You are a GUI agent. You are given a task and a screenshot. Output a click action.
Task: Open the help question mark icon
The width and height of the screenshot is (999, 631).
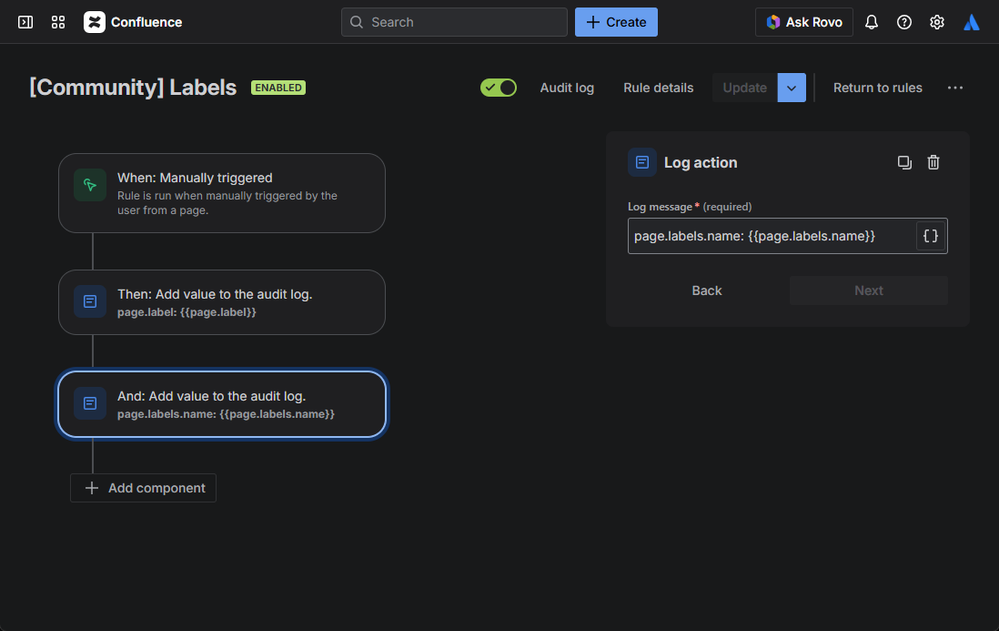(903, 22)
